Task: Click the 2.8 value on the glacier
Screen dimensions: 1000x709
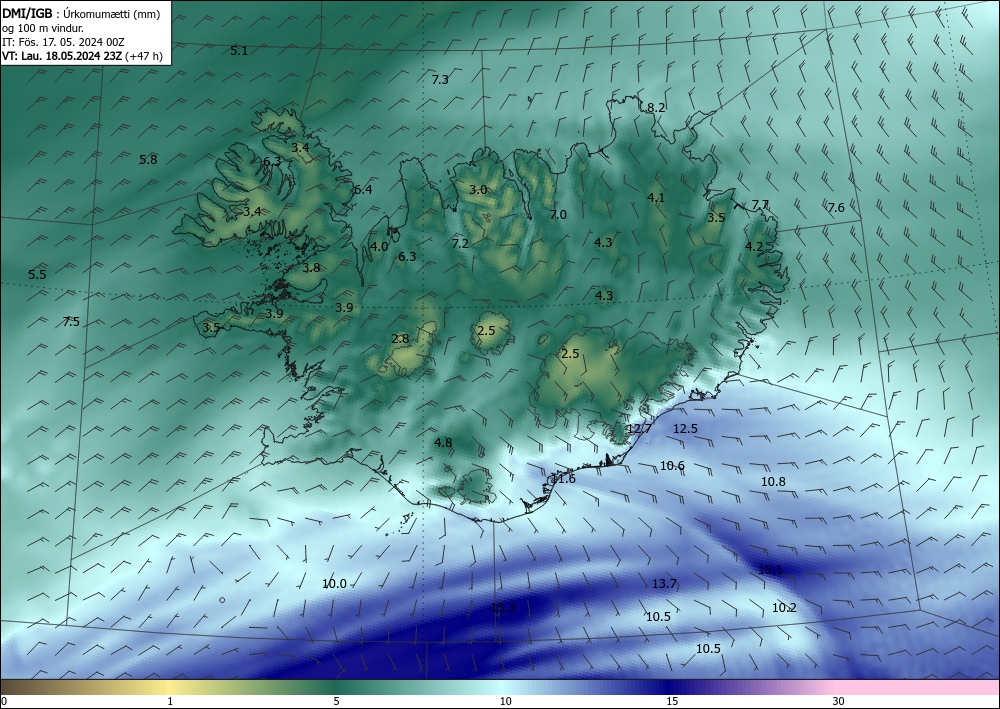Action: tap(401, 339)
